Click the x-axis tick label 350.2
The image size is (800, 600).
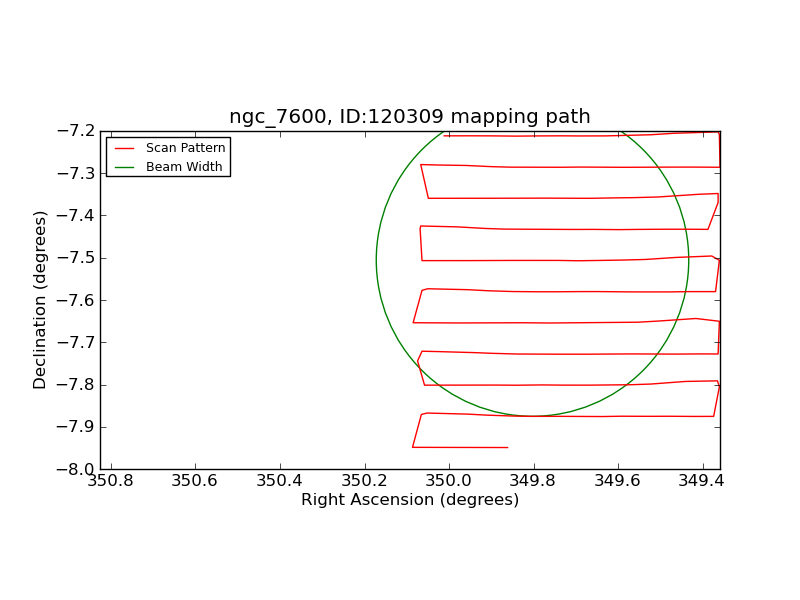tap(364, 481)
